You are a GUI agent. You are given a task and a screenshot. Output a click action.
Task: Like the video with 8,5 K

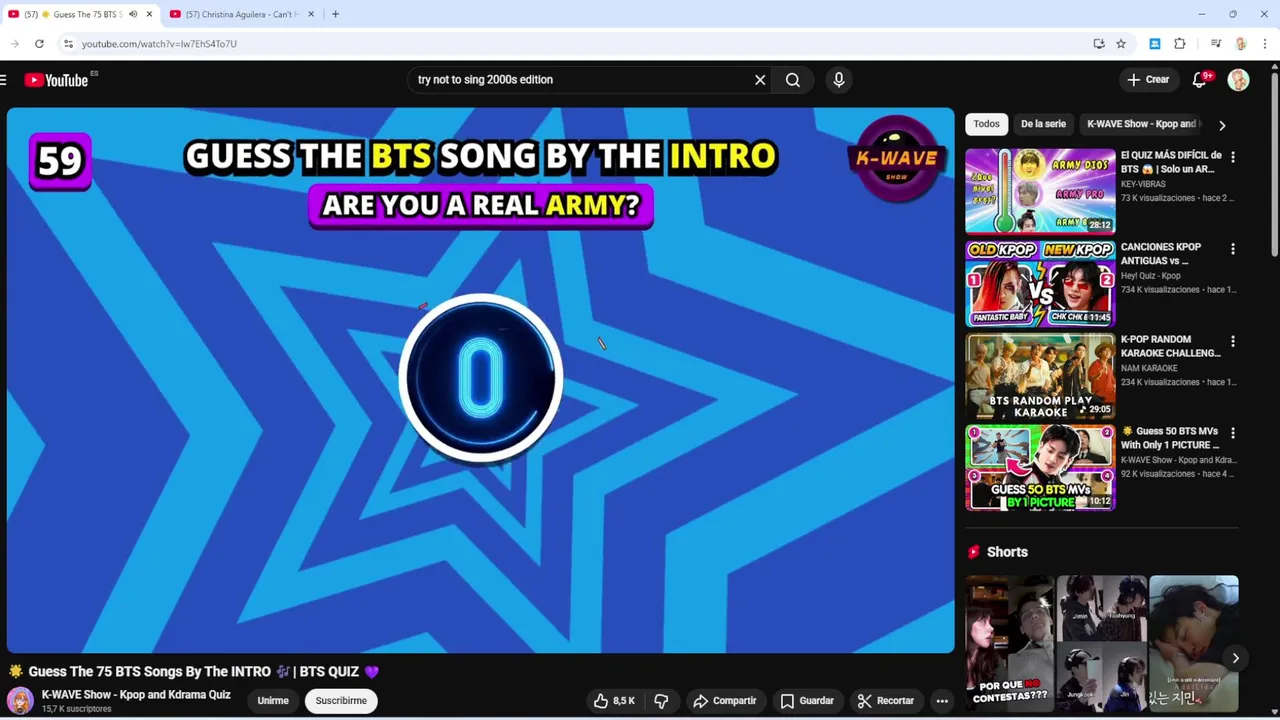tap(615, 701)
